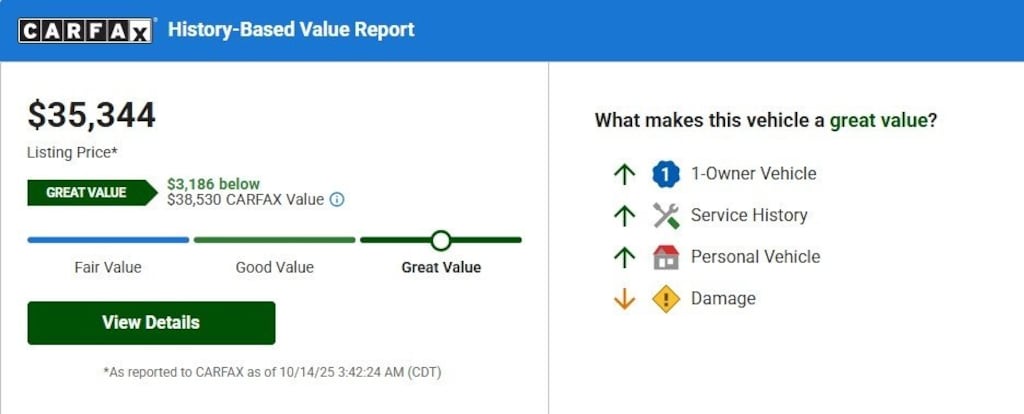
Task: Click the History-Based Value Report title
Action: (x=291, y=30)
